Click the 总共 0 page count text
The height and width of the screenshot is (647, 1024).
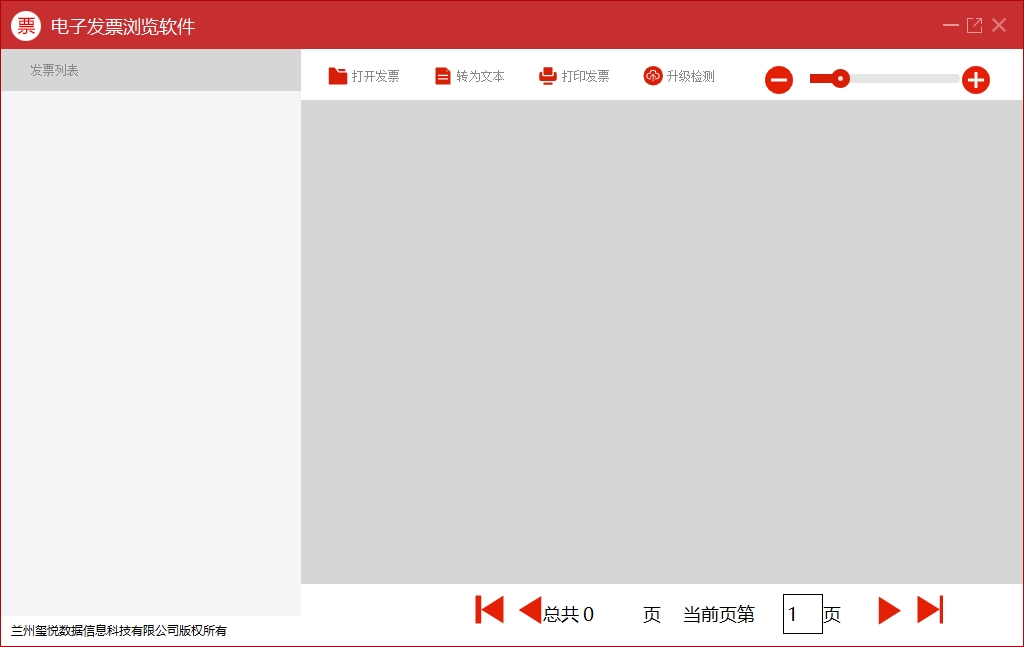pyautogui.click(x=568, y=614)
